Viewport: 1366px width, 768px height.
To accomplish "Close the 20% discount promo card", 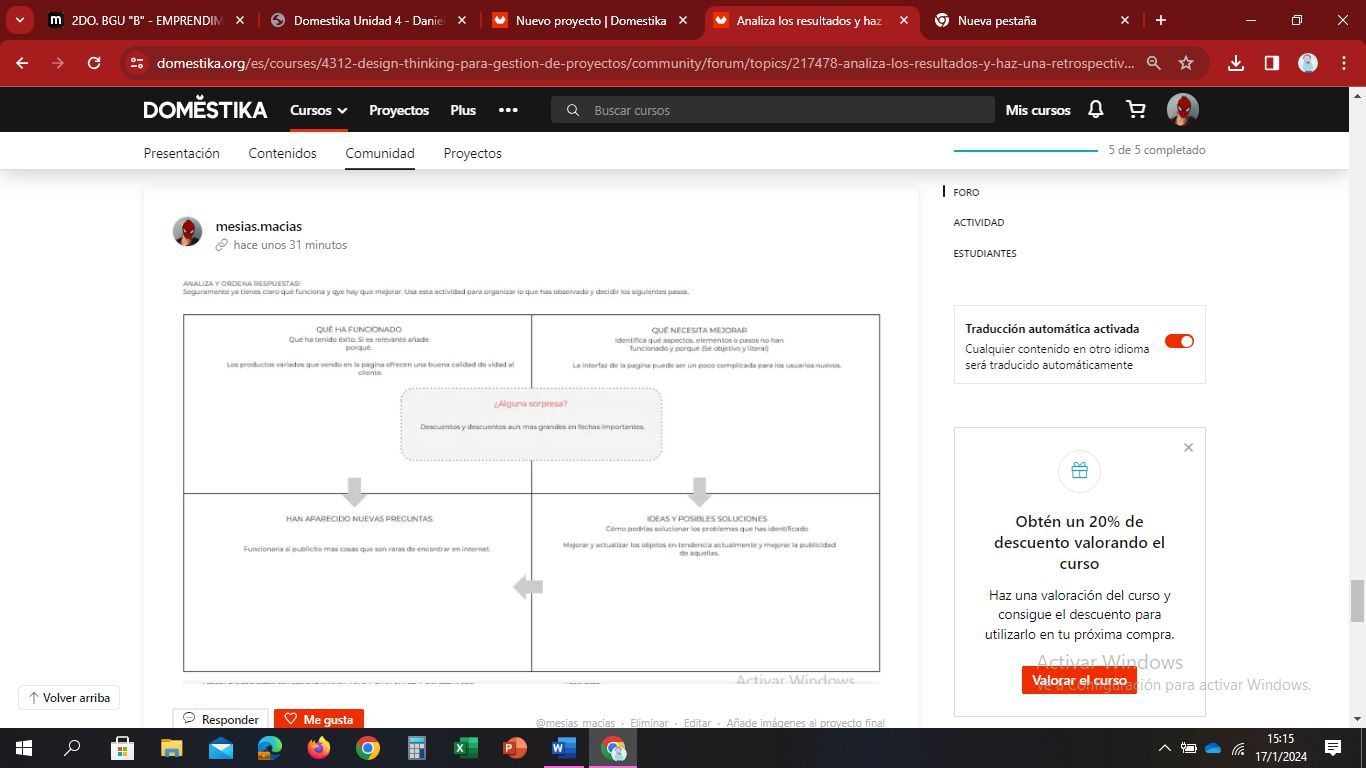I will click(1188, 448).
